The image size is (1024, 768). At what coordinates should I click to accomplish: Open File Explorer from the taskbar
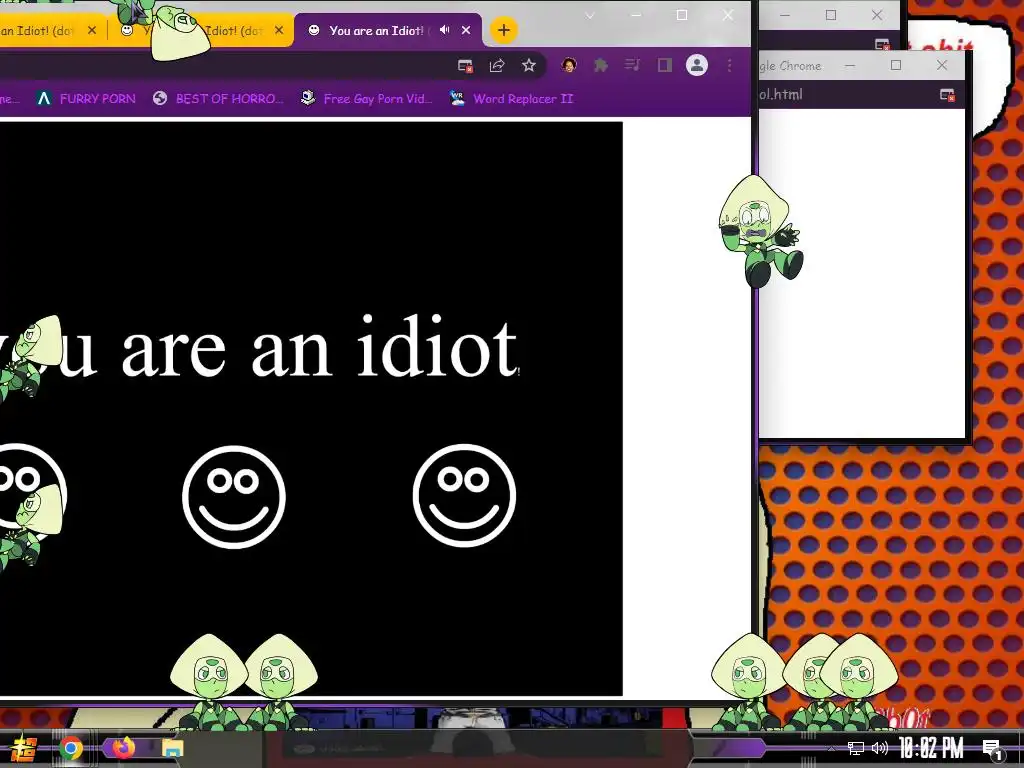(172, 748)
